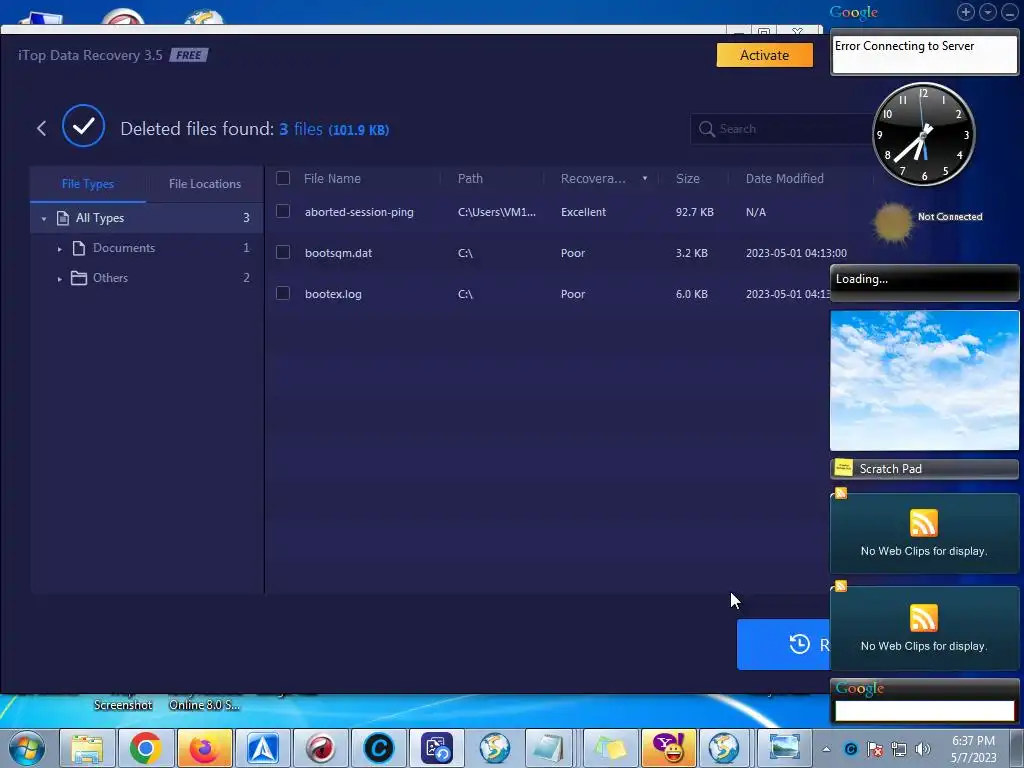Click the first Web Clips RSS icon
1024x768 pixels.
(923, 523)
